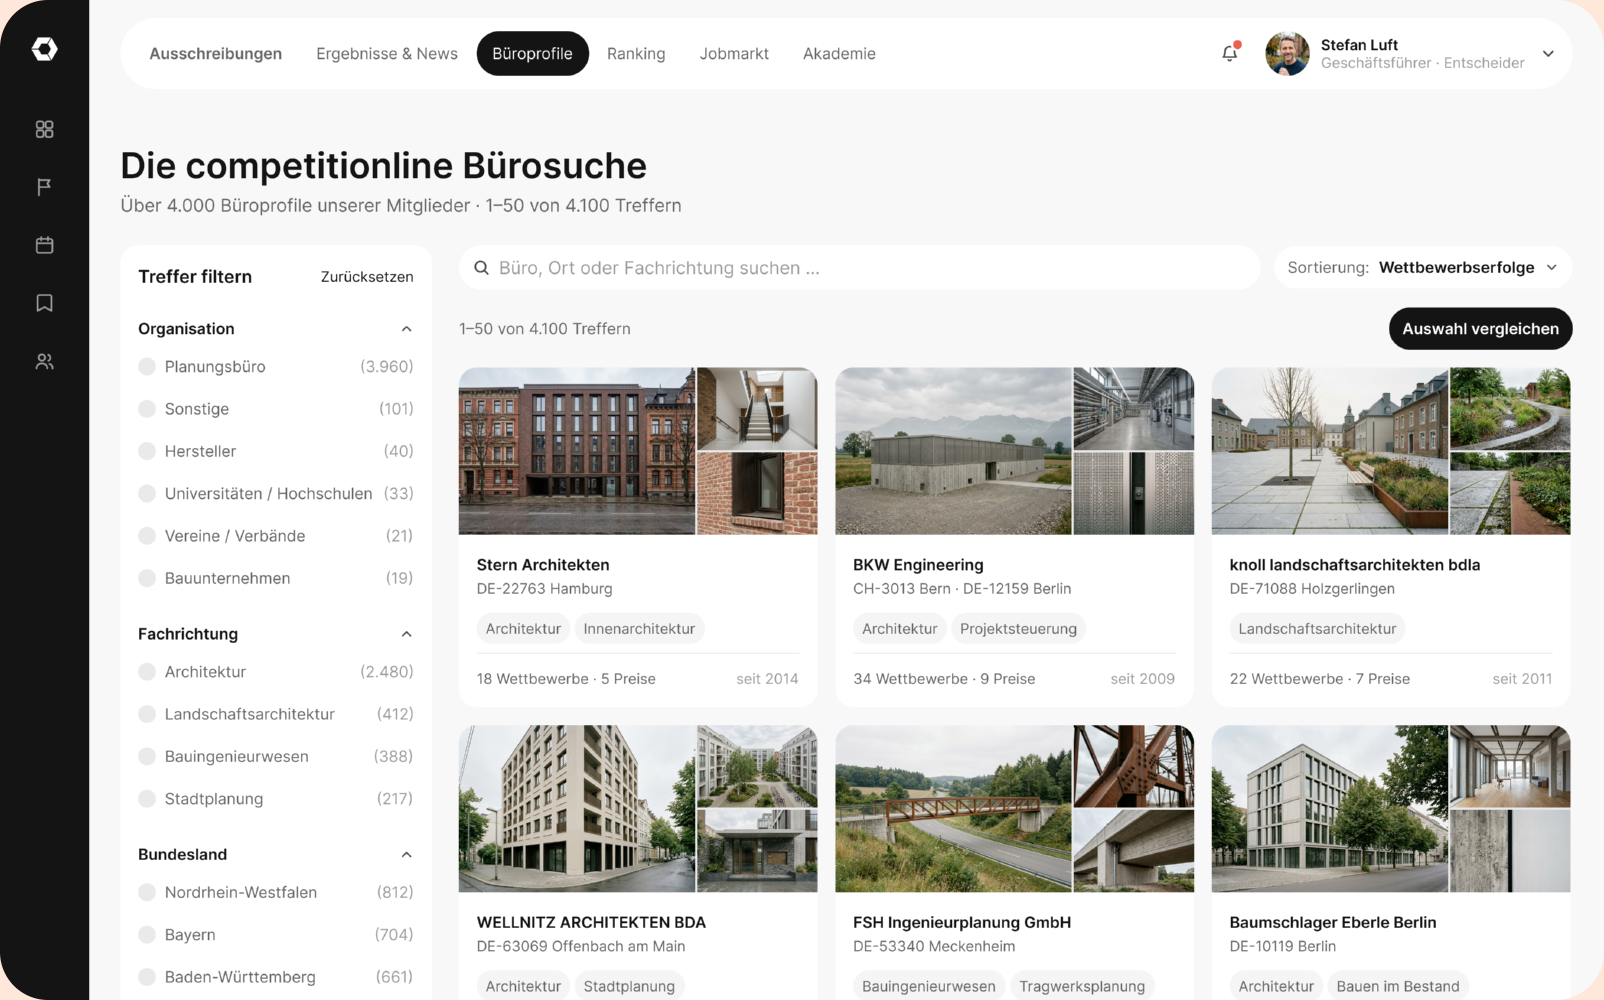Open the calendar icon in sidebar

coord(44,245)
